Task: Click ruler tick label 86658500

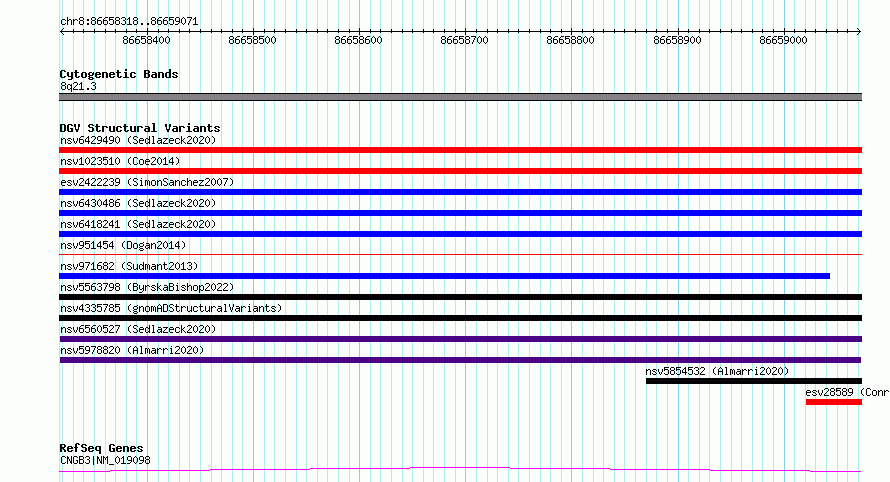Action: 253,40
